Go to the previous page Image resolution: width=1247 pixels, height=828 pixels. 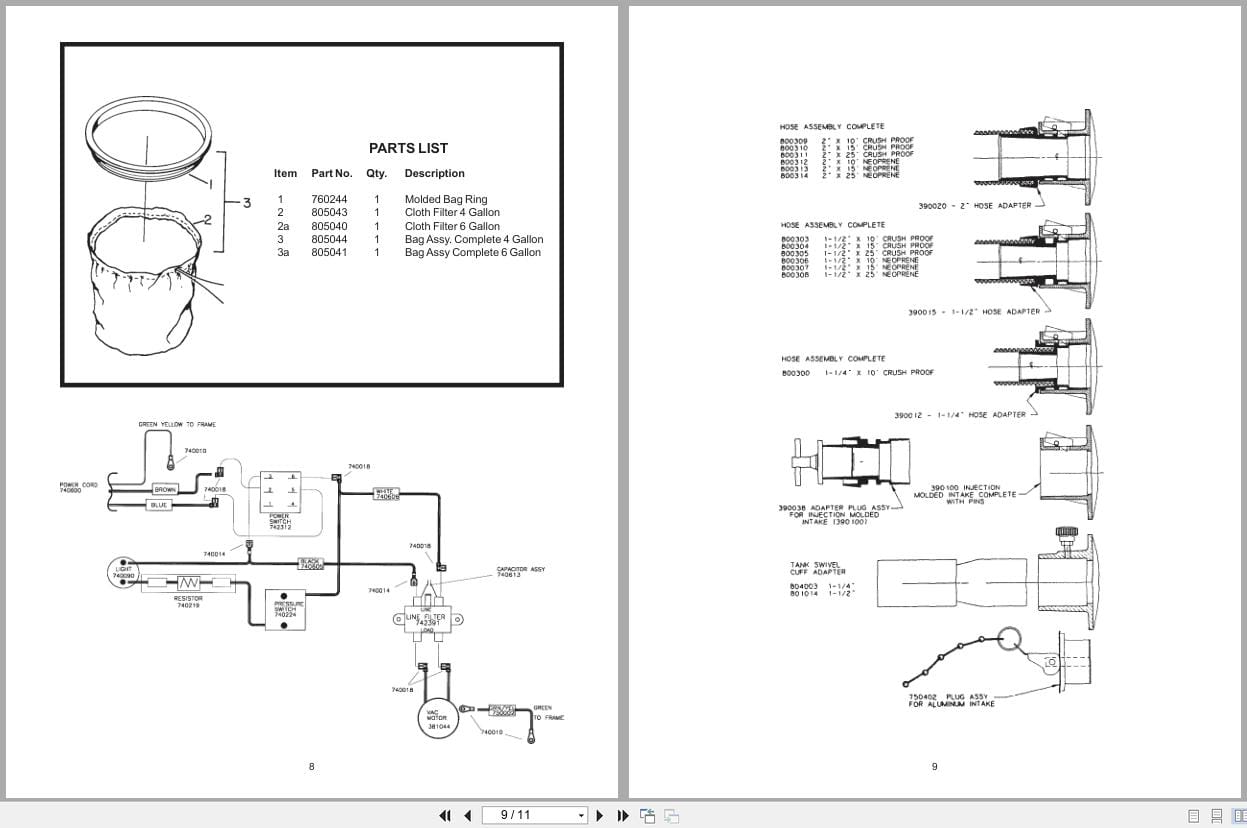click(x=467, y=815)
